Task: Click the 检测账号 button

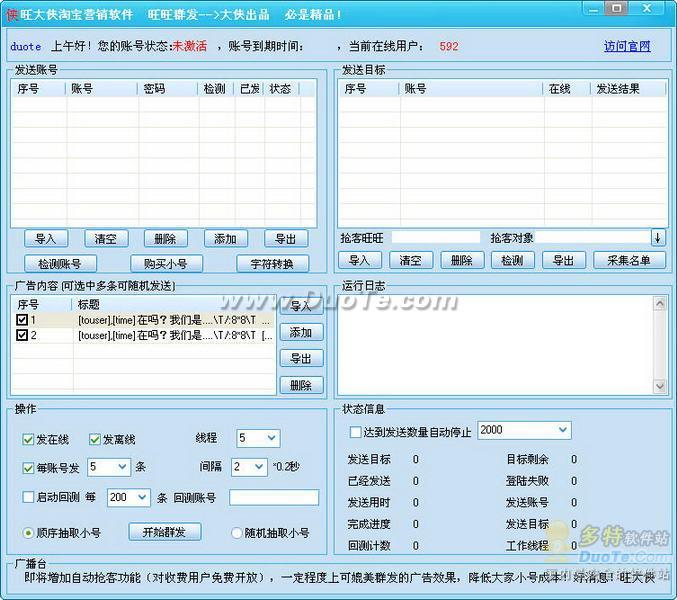Action: tap(60, 263)
